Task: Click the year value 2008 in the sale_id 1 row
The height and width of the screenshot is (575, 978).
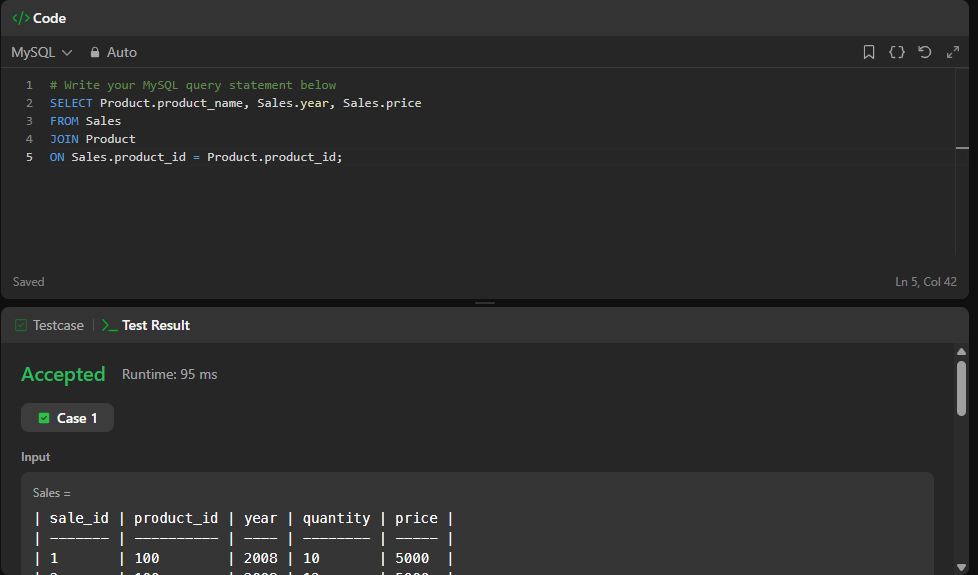Action: click(261, 558)
